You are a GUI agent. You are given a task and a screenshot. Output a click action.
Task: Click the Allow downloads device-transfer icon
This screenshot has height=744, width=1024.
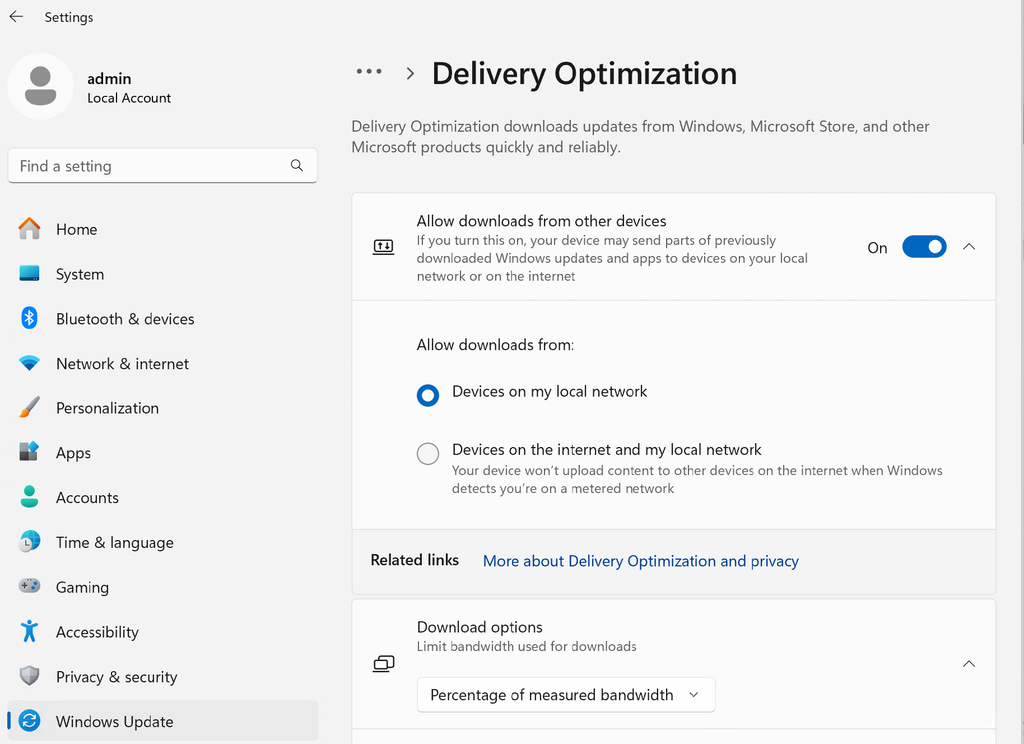(x=383, y=247)
